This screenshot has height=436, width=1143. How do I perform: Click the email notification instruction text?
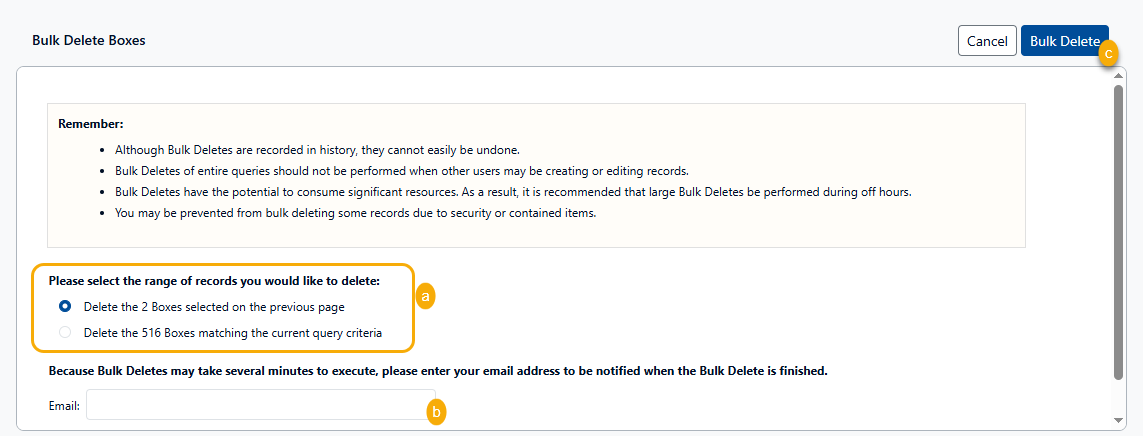click(438, 371)
